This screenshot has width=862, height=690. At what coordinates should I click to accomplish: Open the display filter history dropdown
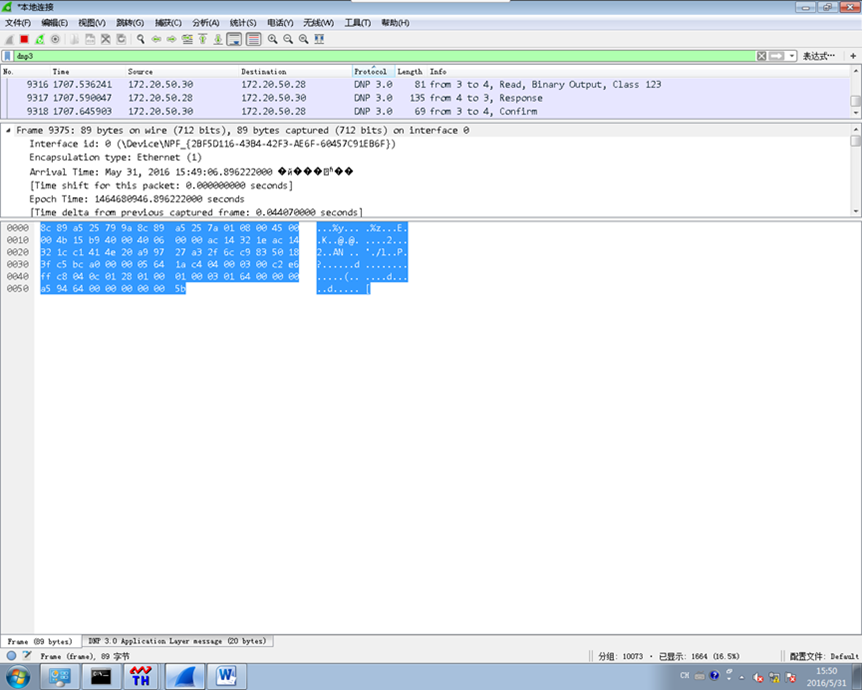(792, 56)
